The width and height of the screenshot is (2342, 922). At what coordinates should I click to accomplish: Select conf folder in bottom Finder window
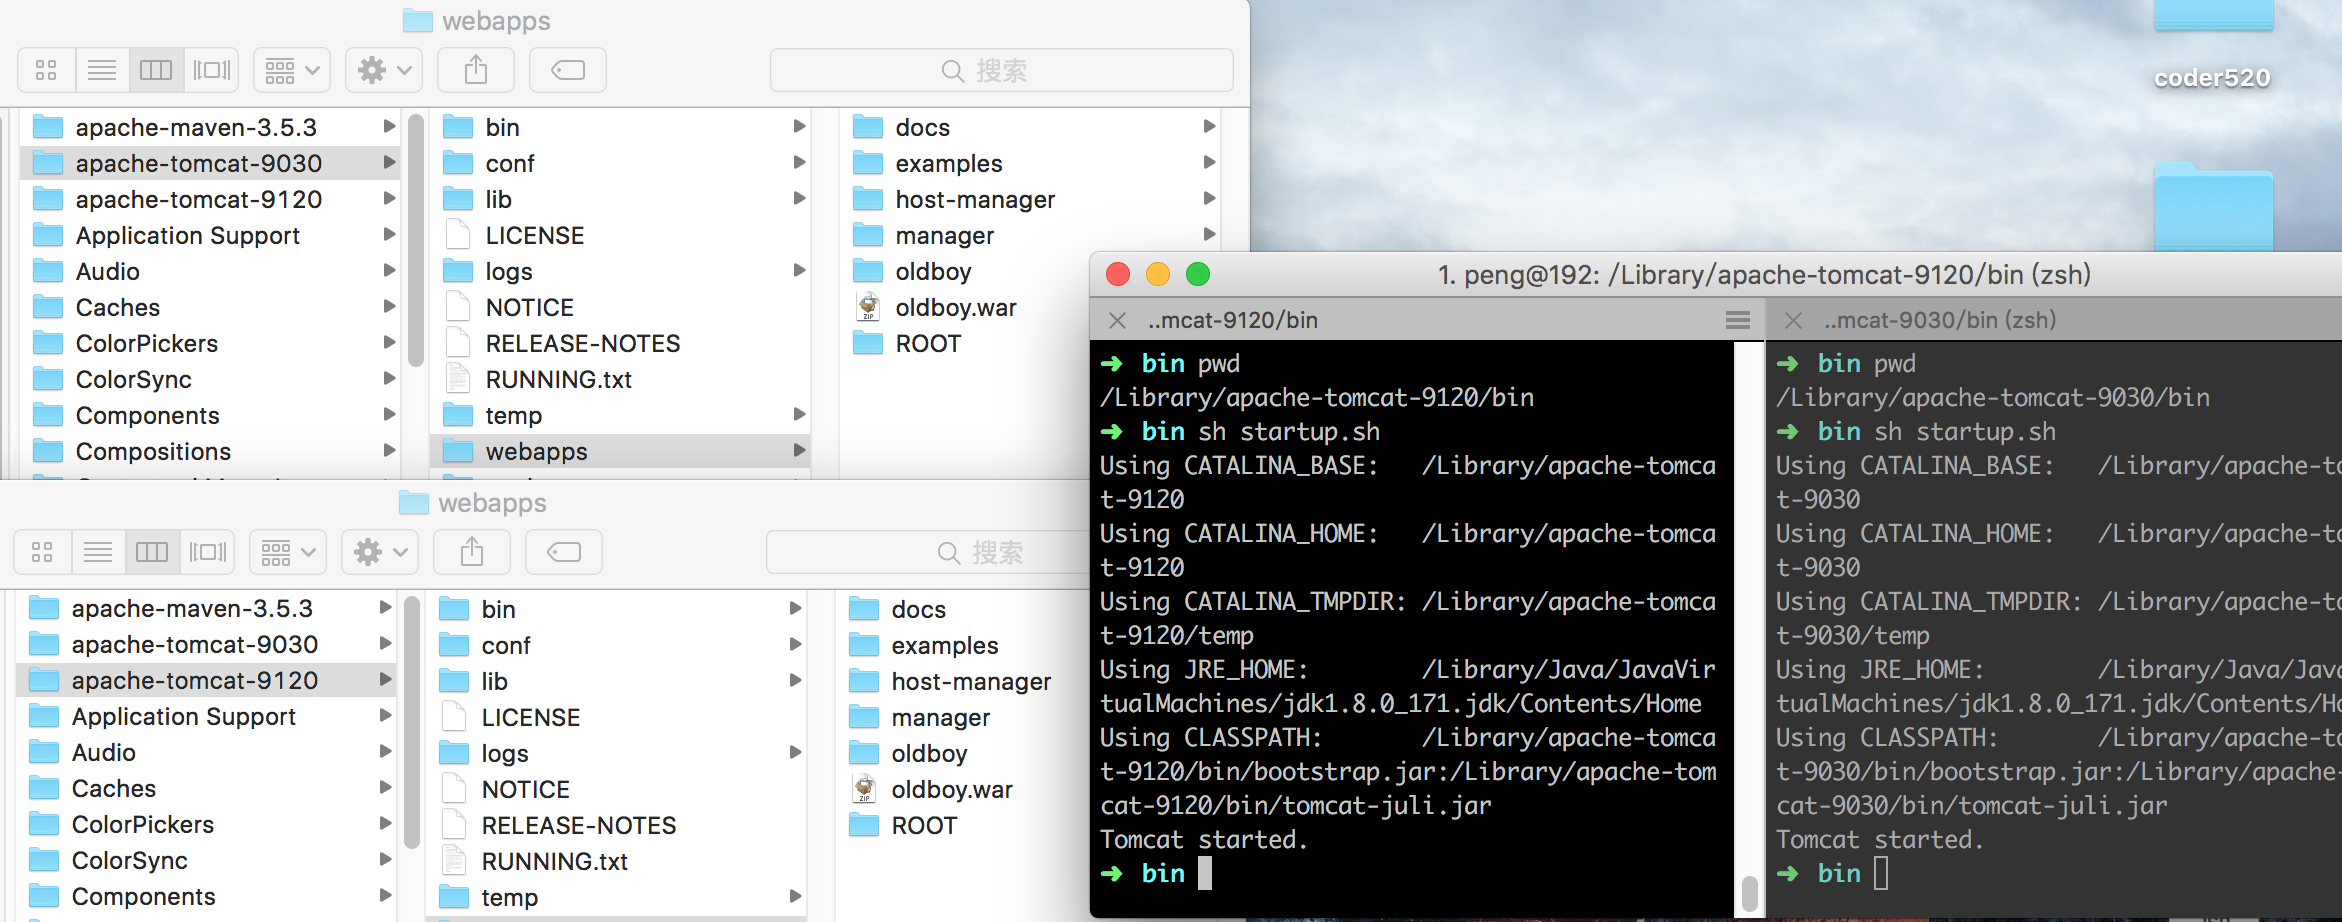click(616, 645)
